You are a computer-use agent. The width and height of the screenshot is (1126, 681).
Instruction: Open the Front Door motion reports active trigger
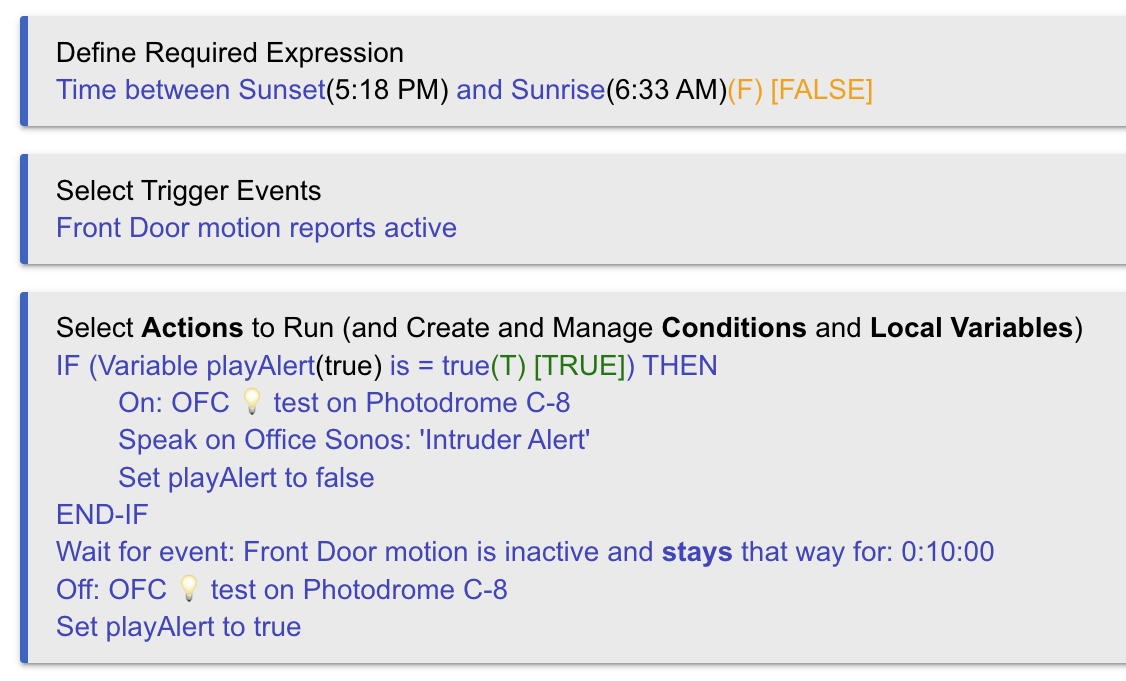click(256, 228)
